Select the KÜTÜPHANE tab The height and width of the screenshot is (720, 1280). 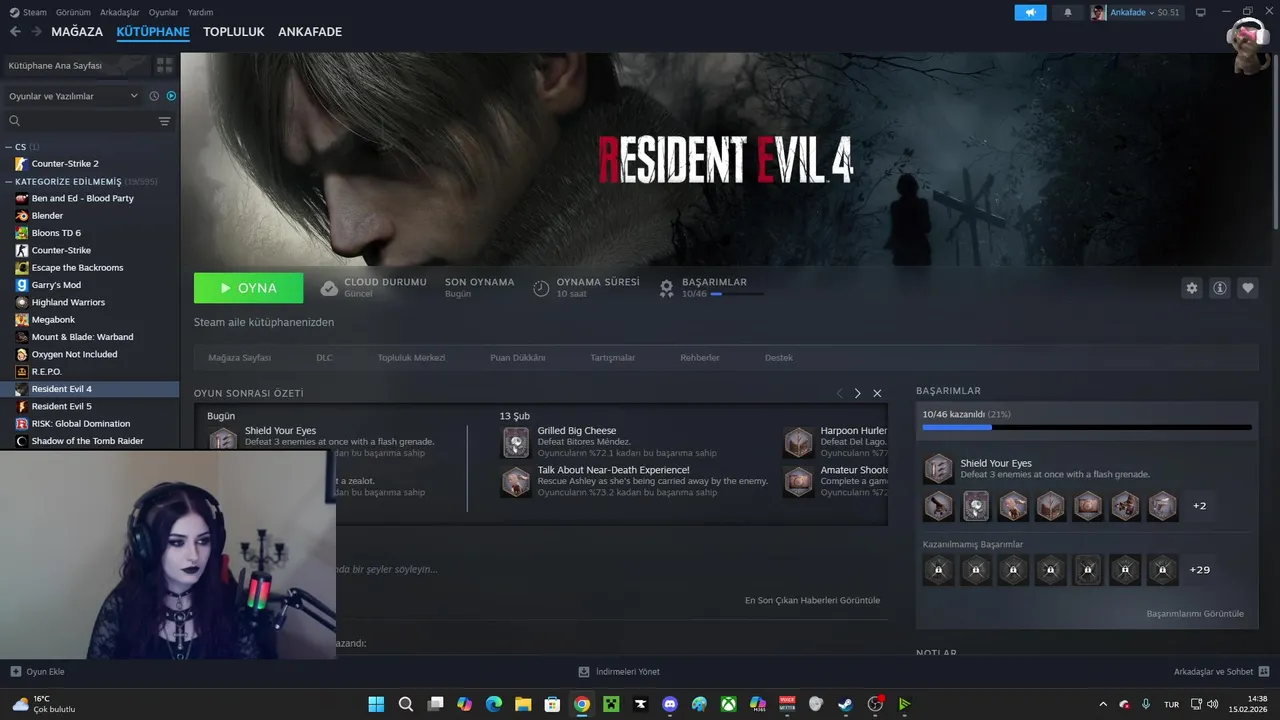click(153, 32)
